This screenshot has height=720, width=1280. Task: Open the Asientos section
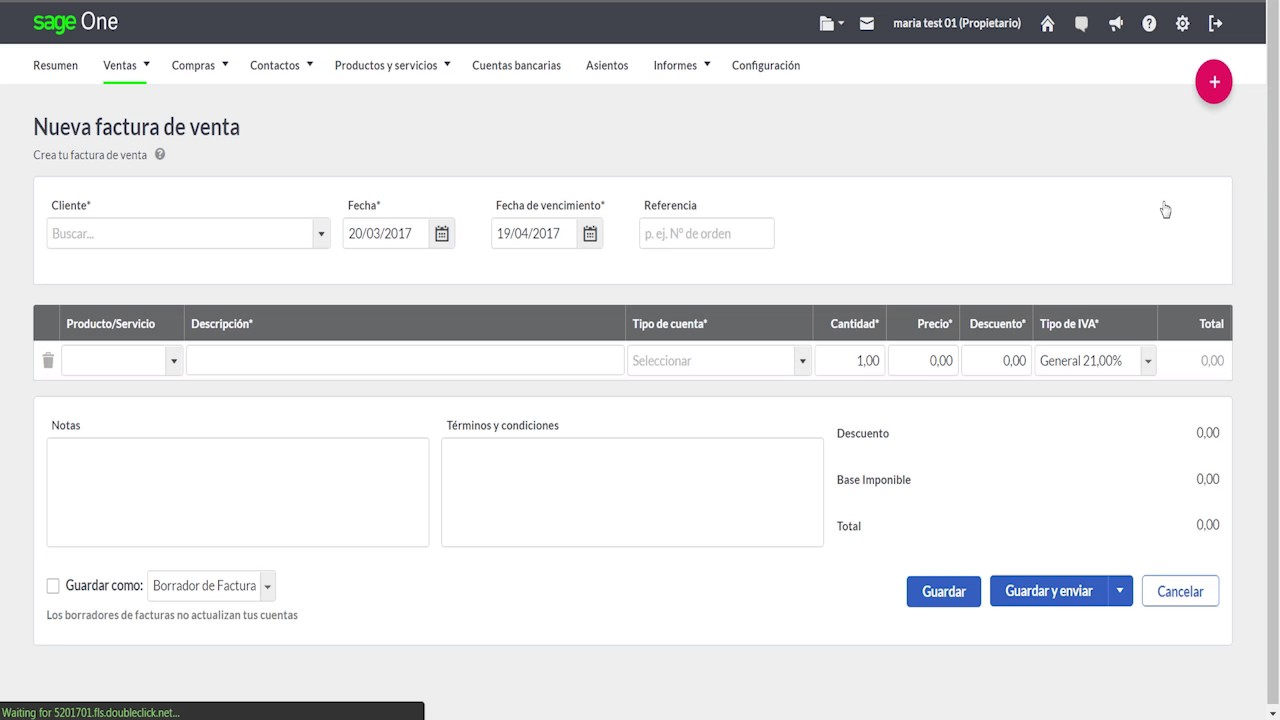click(x=607, y=65)
